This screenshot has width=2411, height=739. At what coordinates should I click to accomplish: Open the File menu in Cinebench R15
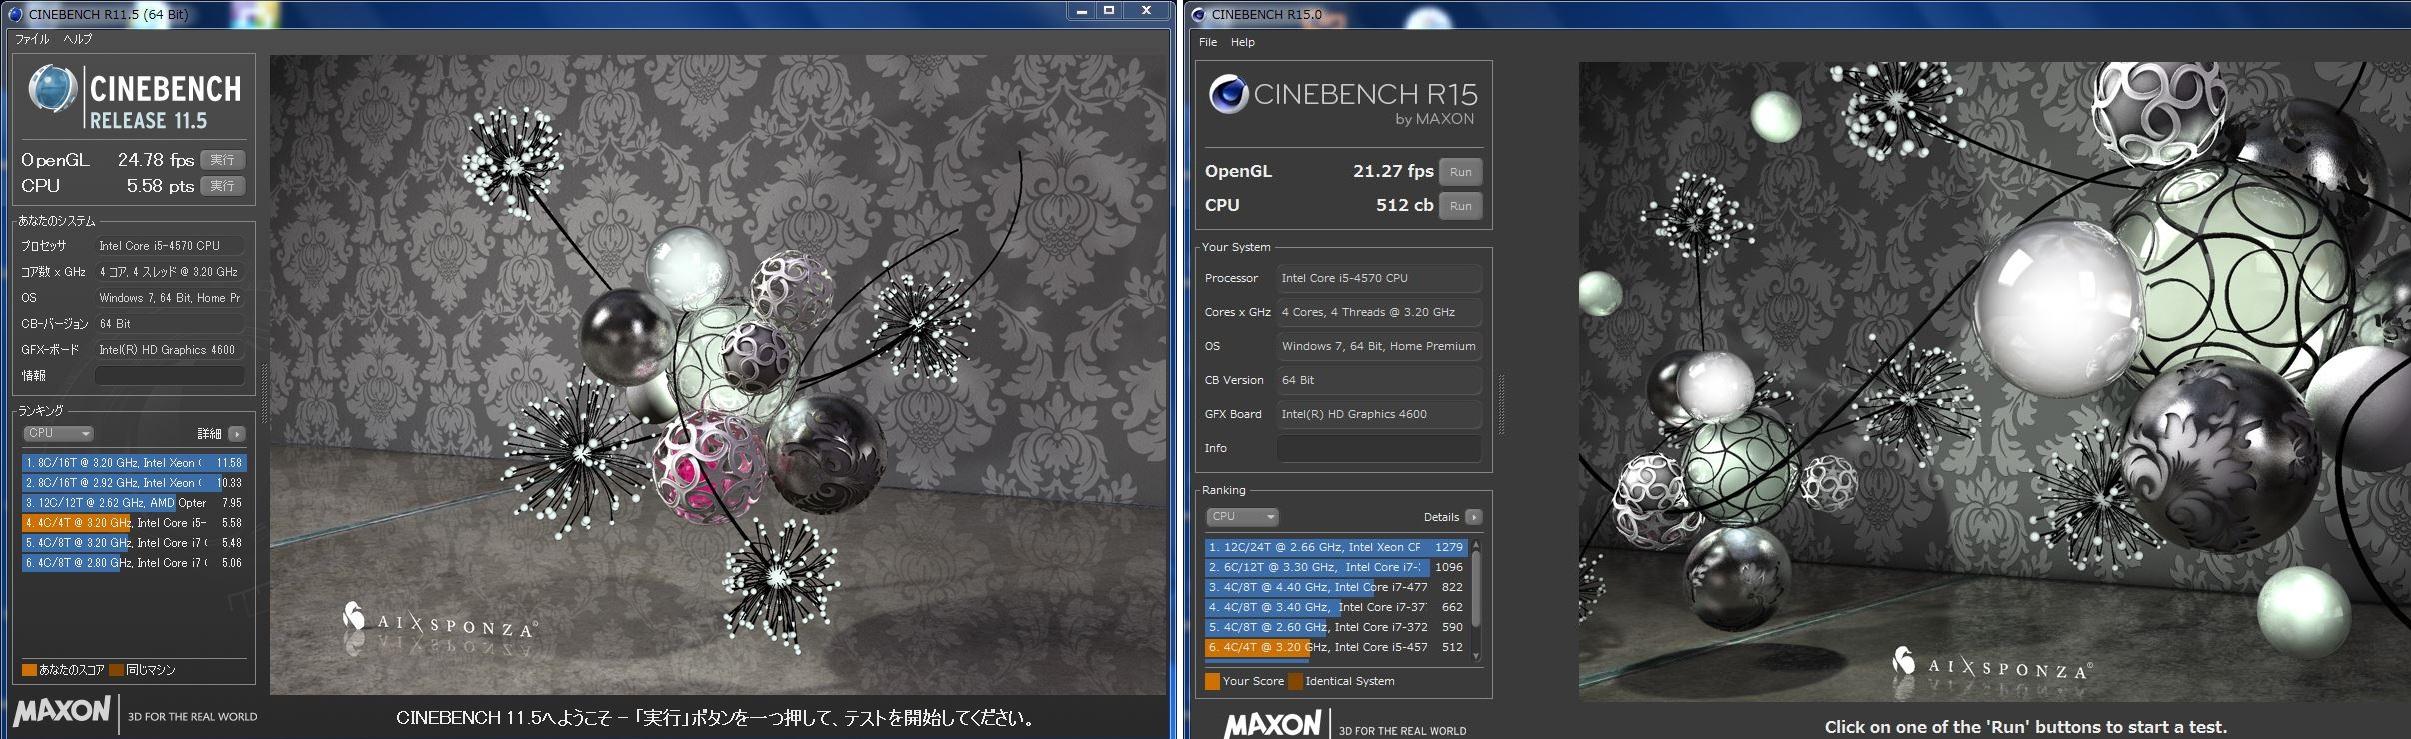(1208, 42)
